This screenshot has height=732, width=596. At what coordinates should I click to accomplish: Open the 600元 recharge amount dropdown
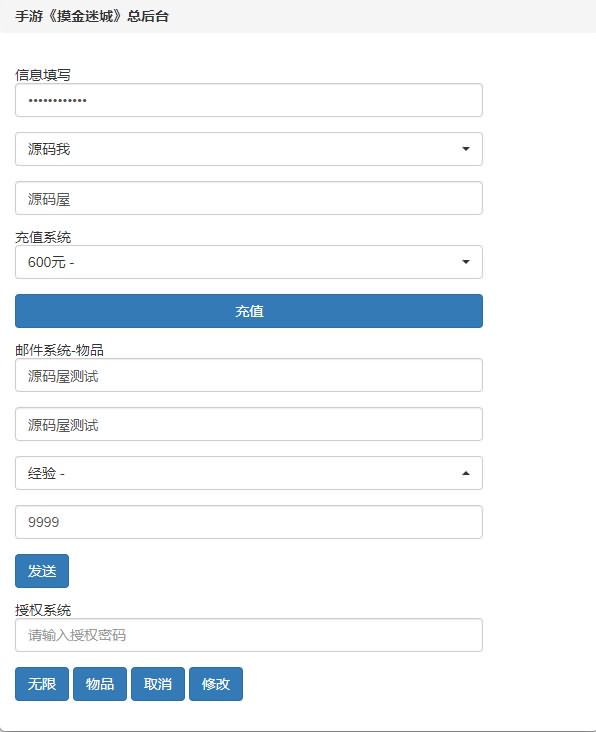(249, 262)
